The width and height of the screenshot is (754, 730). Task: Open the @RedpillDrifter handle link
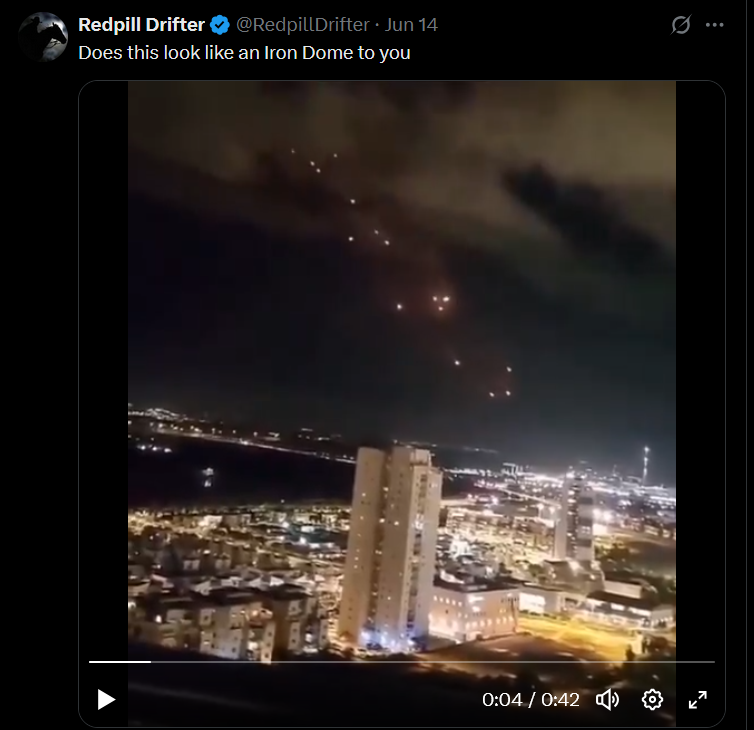coord(302,25)
